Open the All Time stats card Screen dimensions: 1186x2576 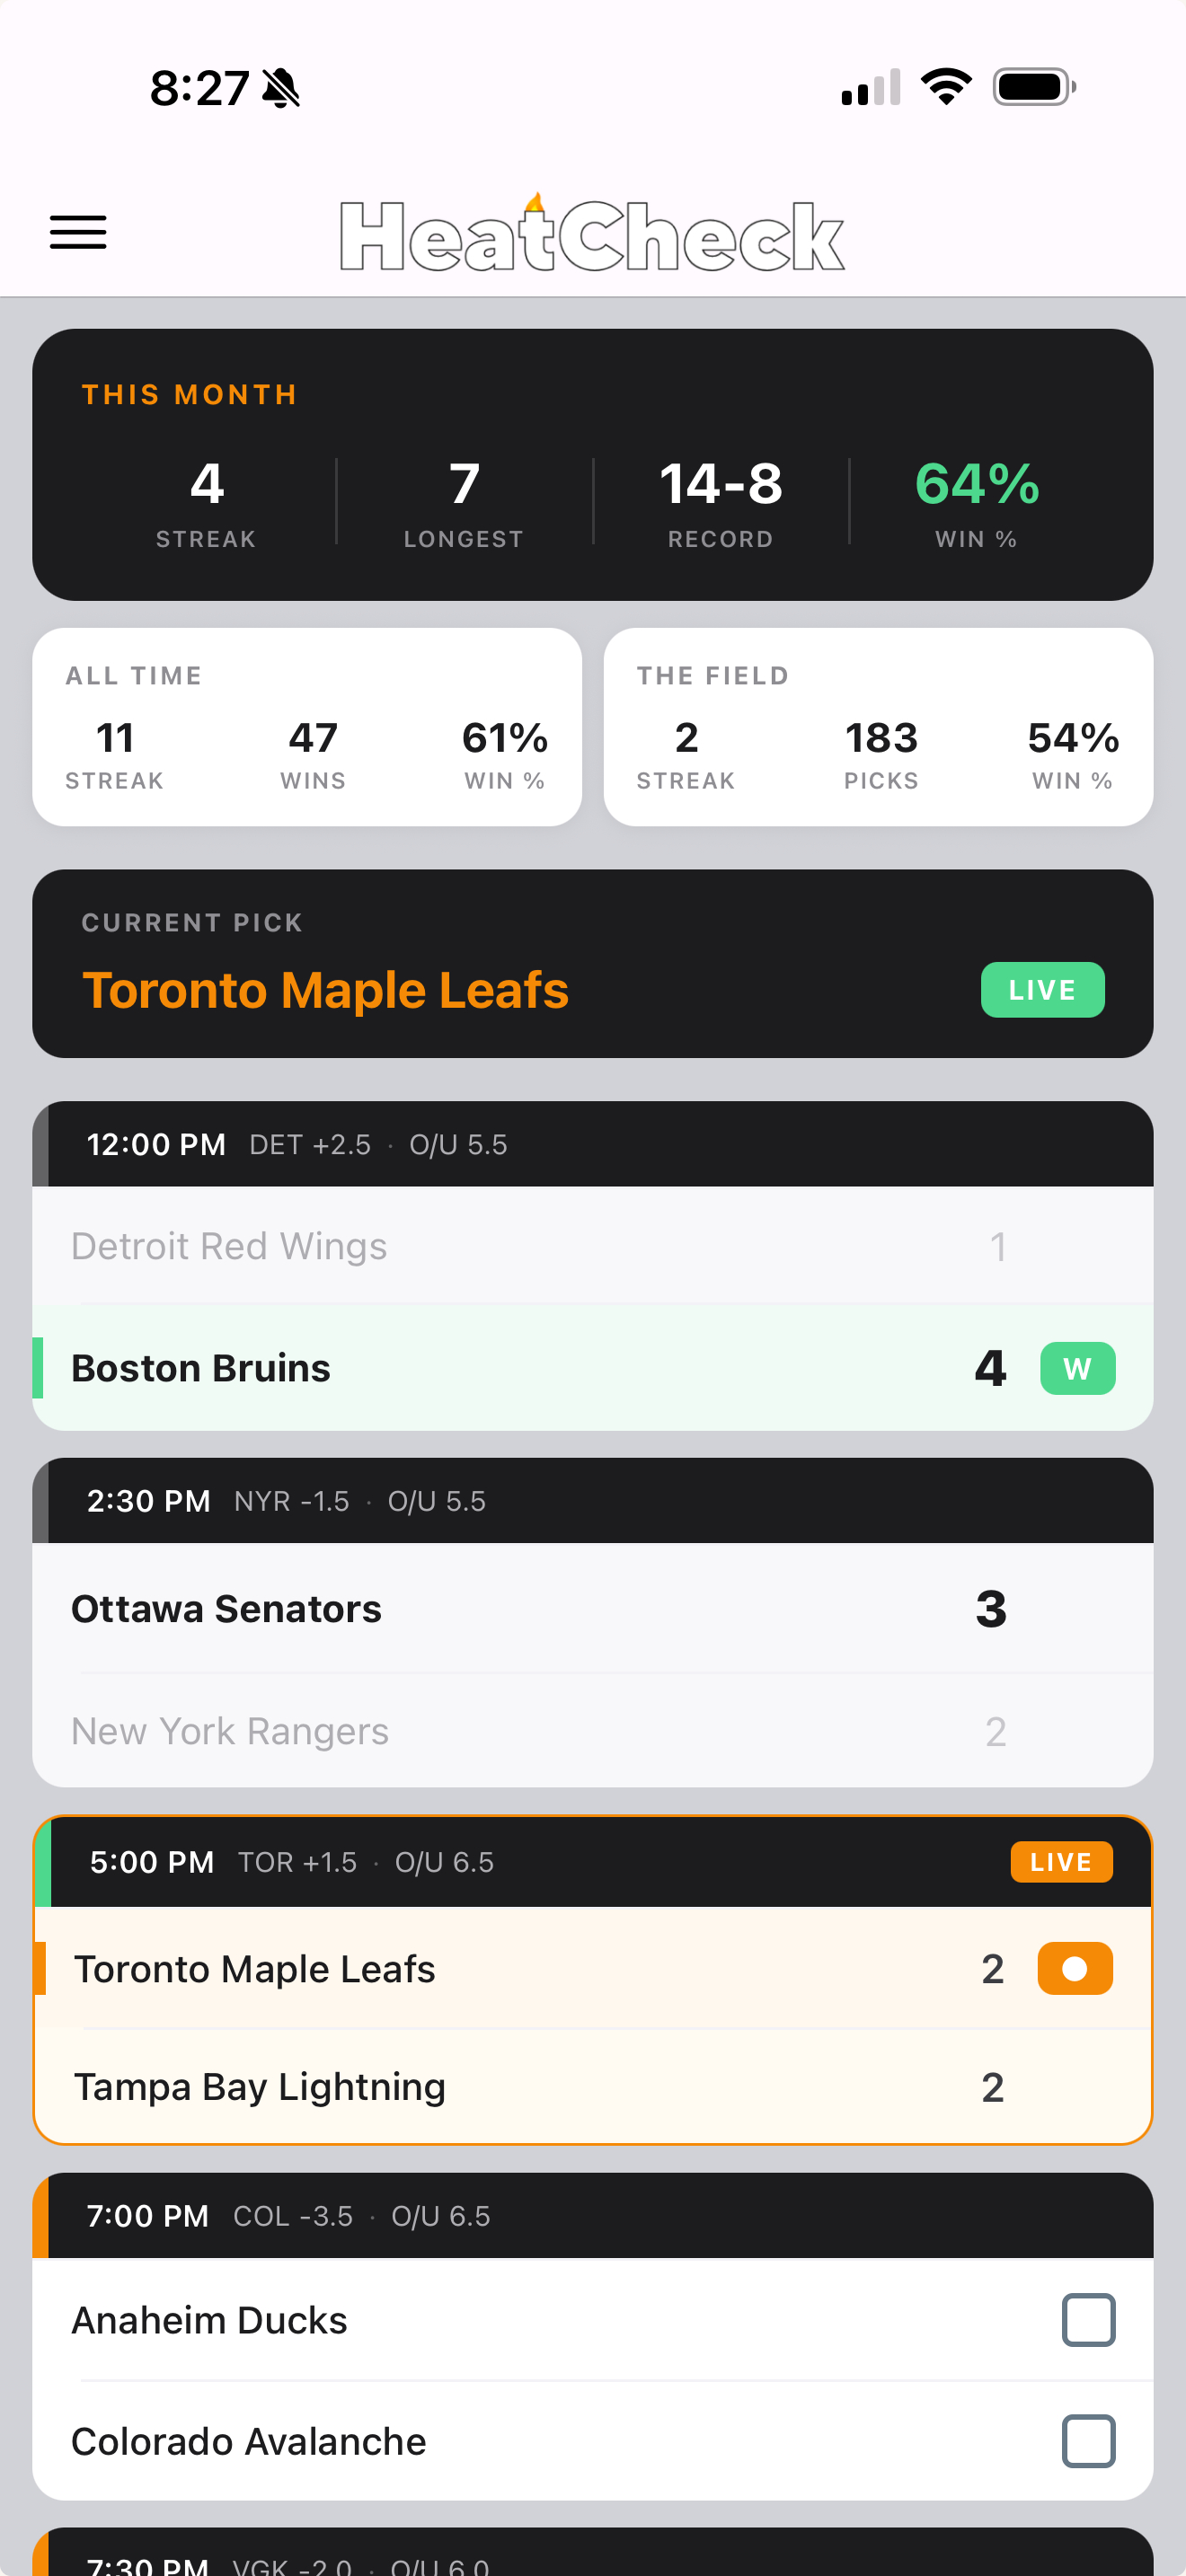tap(307, 727)
